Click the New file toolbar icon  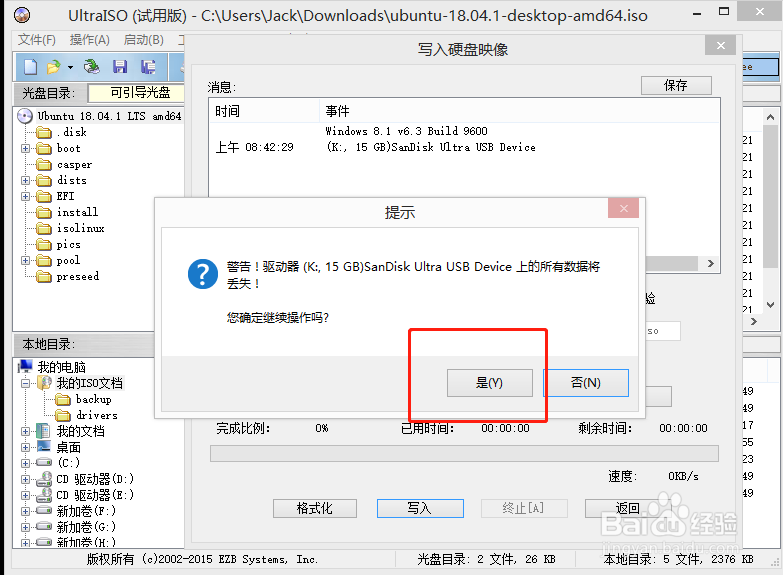(30, 66)
